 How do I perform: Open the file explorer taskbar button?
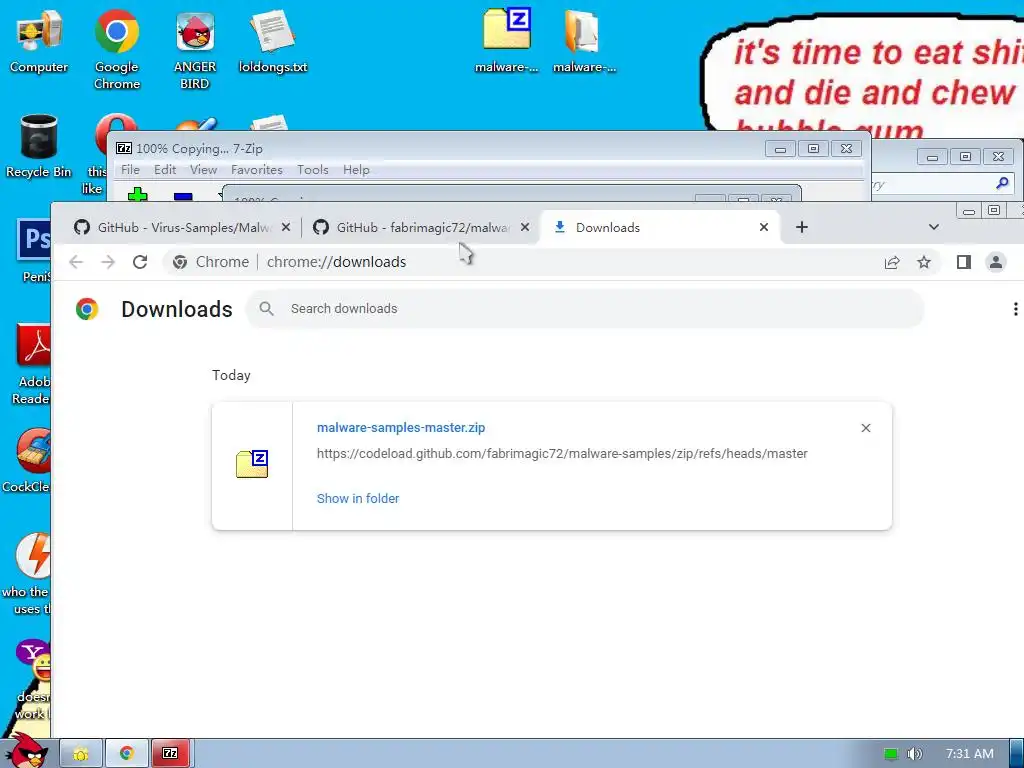81,754
